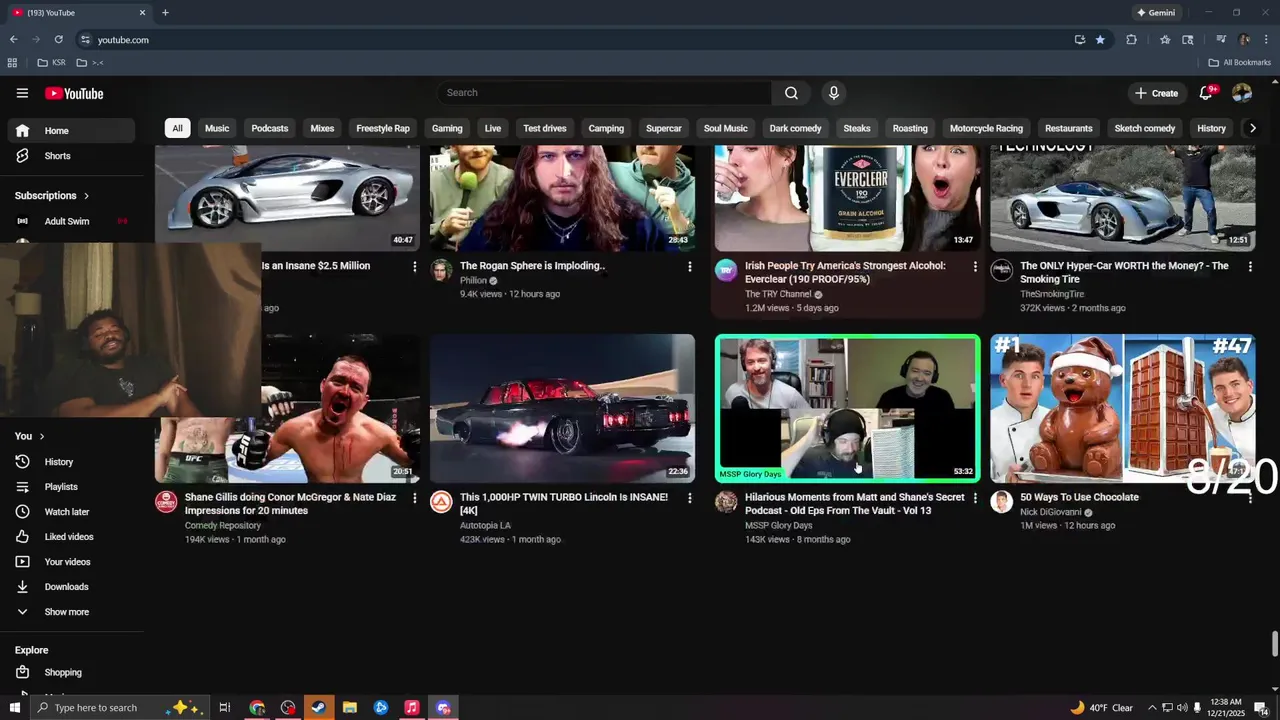Open Chrome three-dot menu
The width and height of the screenshot is (1280, 720).
[1265, 40]
